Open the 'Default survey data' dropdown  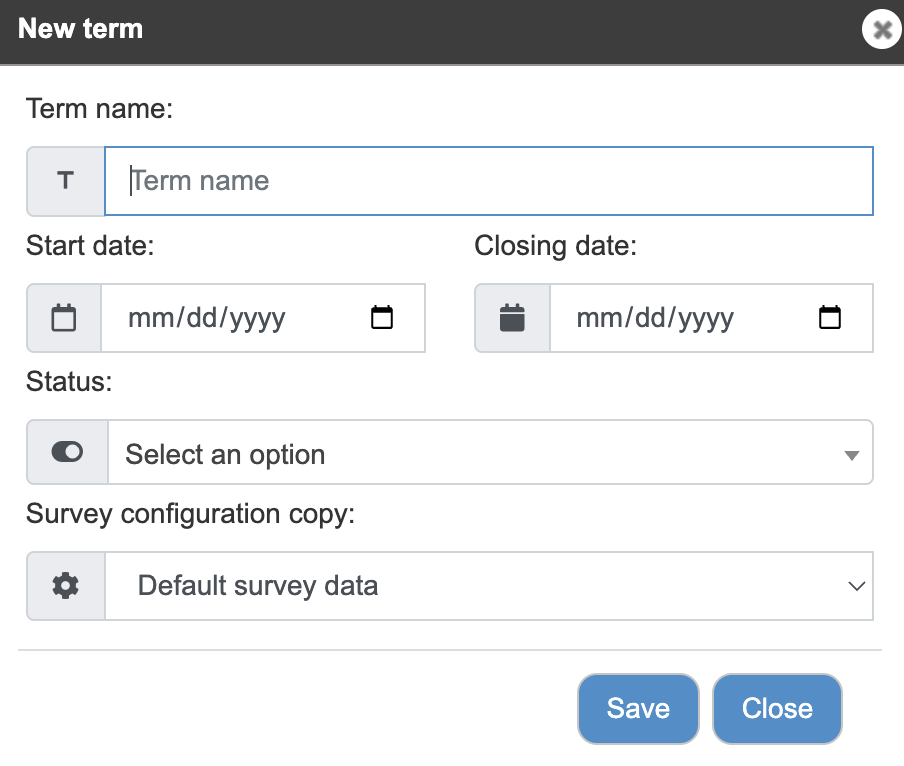coord(489,586)
